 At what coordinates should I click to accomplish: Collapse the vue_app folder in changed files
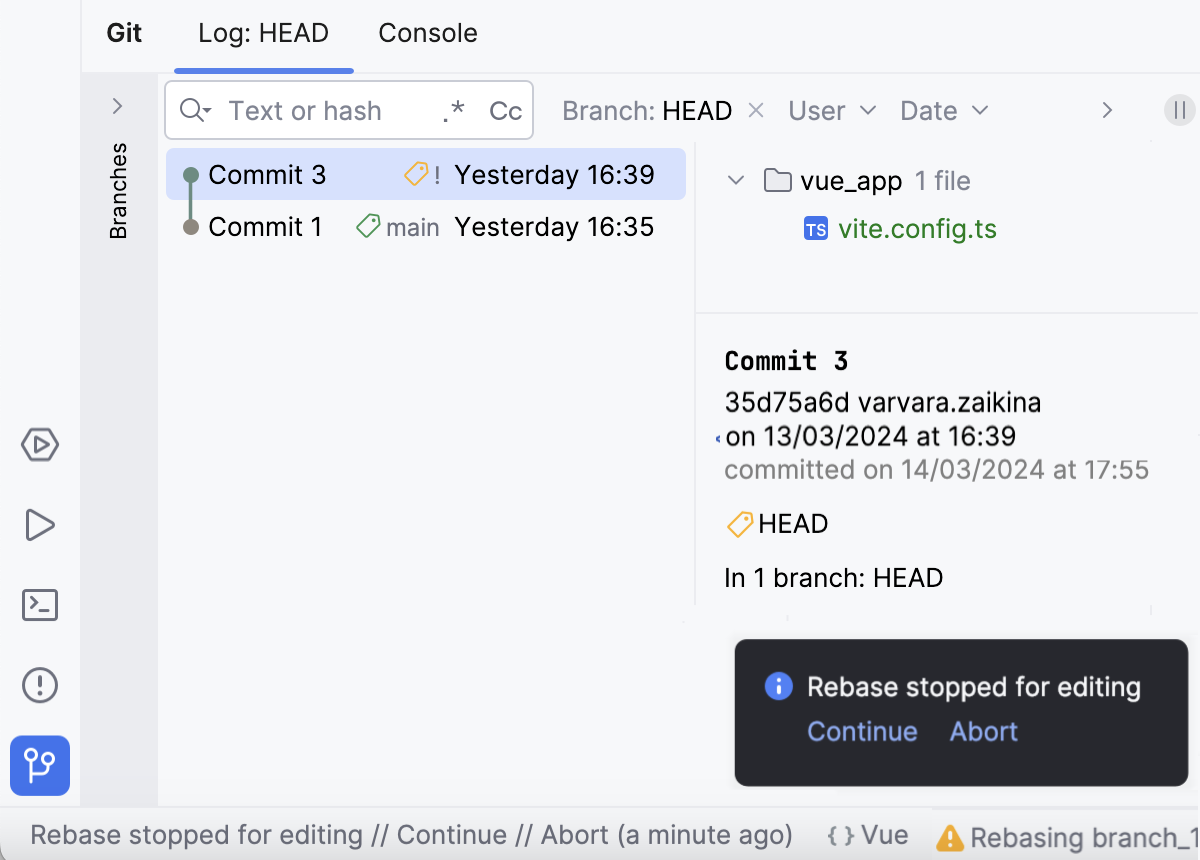[x=736, y=180]
